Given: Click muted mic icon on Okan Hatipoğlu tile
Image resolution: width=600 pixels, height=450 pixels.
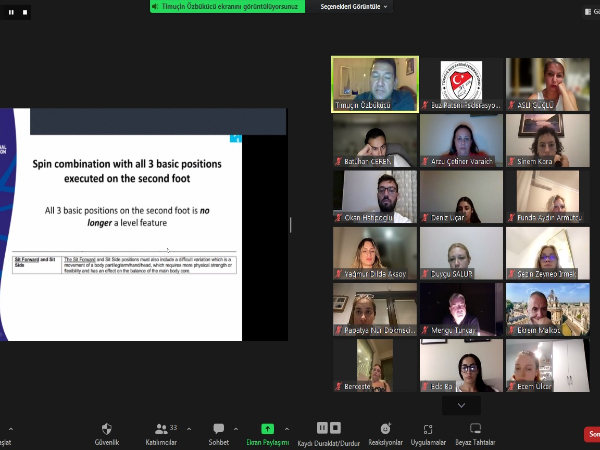Looking at the screenshot, I should (338, 218).
